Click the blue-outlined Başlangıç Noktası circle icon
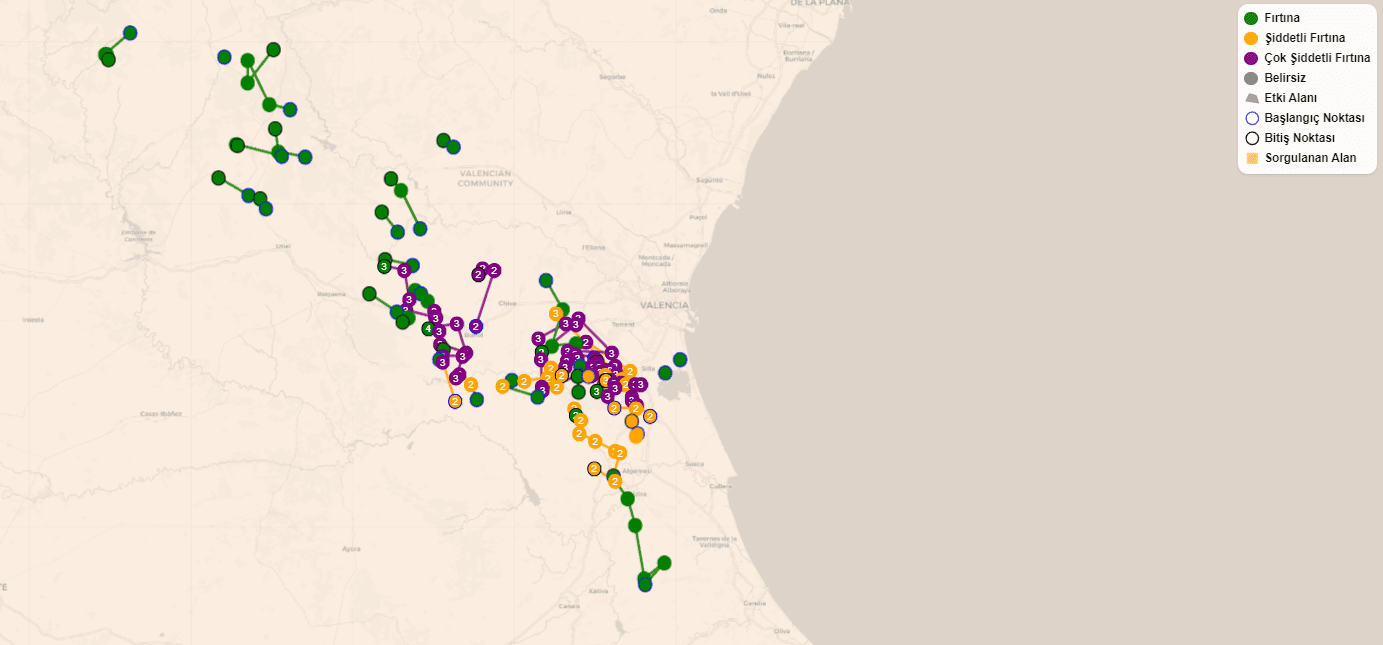1383x645 pixels. click(x=1251, y=118)
